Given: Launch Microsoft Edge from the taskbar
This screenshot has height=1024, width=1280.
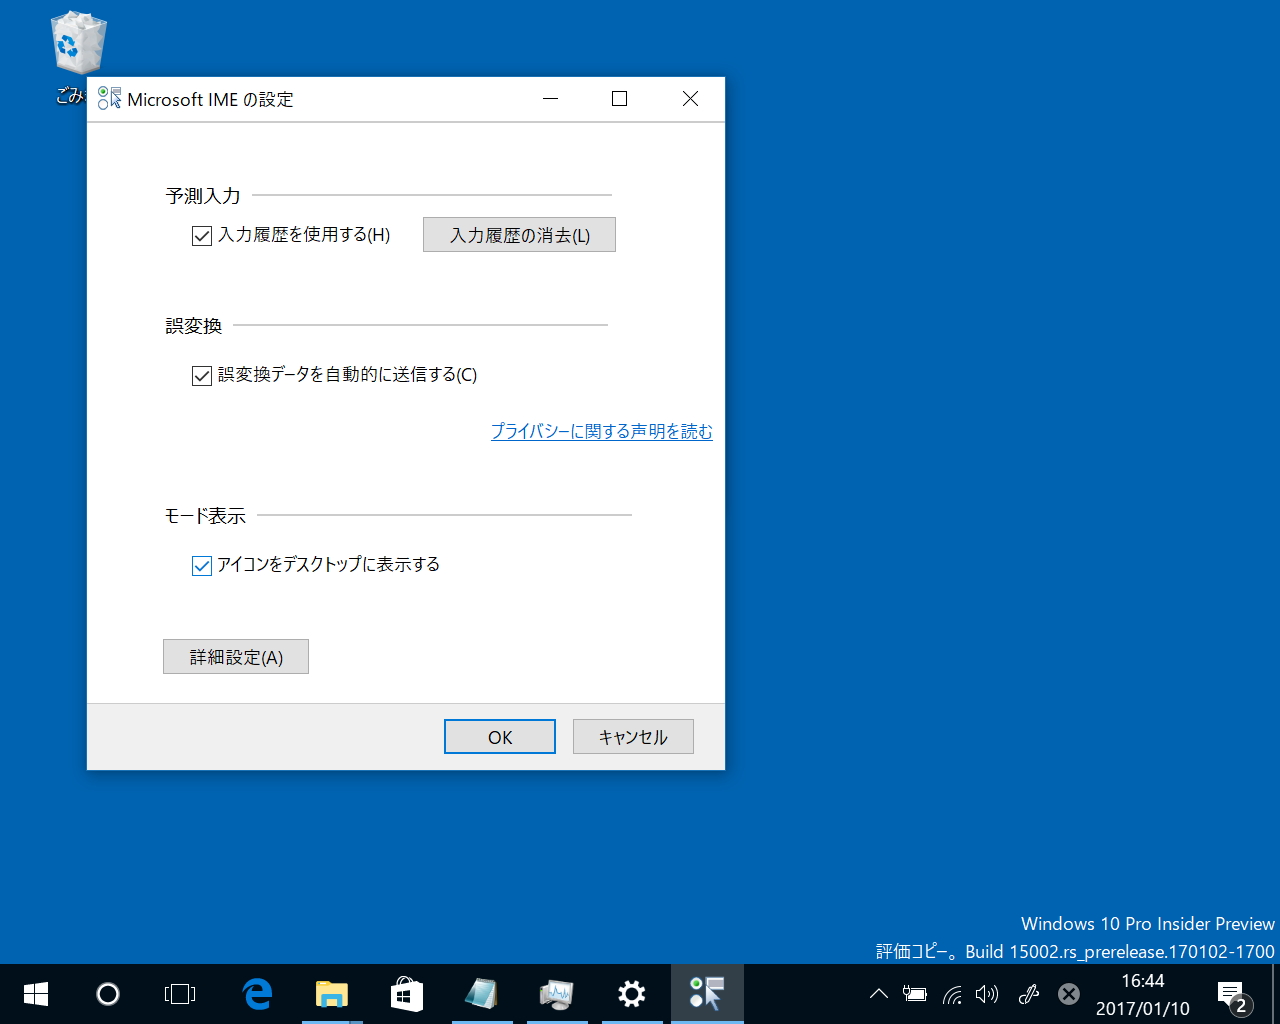Looking at the screenshot, I should click(257, 993).
